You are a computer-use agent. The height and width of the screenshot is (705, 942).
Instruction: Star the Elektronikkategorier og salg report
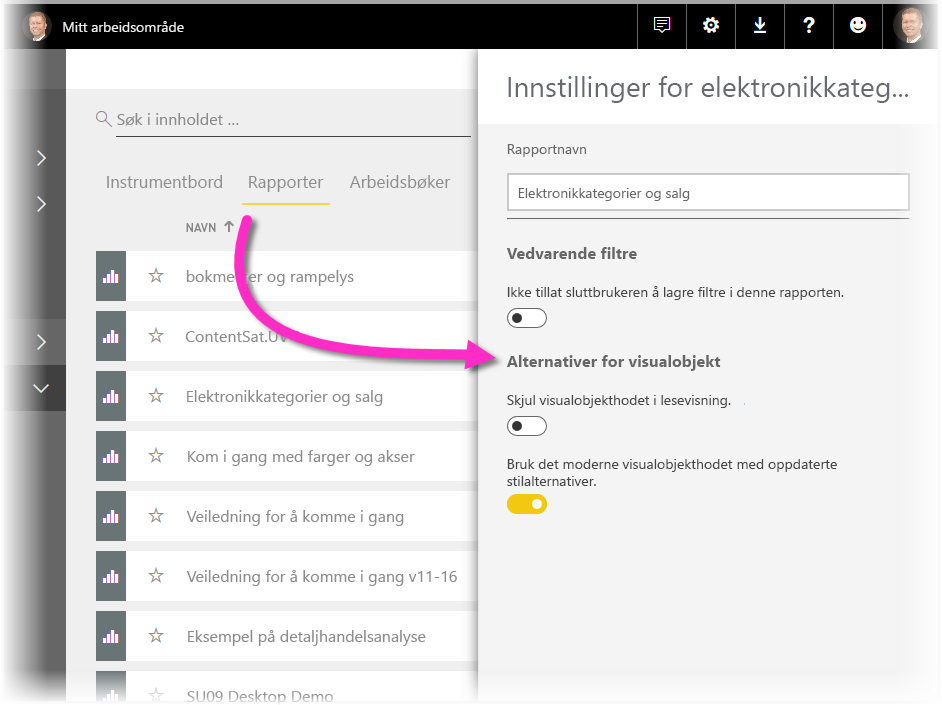click(156, 396)
